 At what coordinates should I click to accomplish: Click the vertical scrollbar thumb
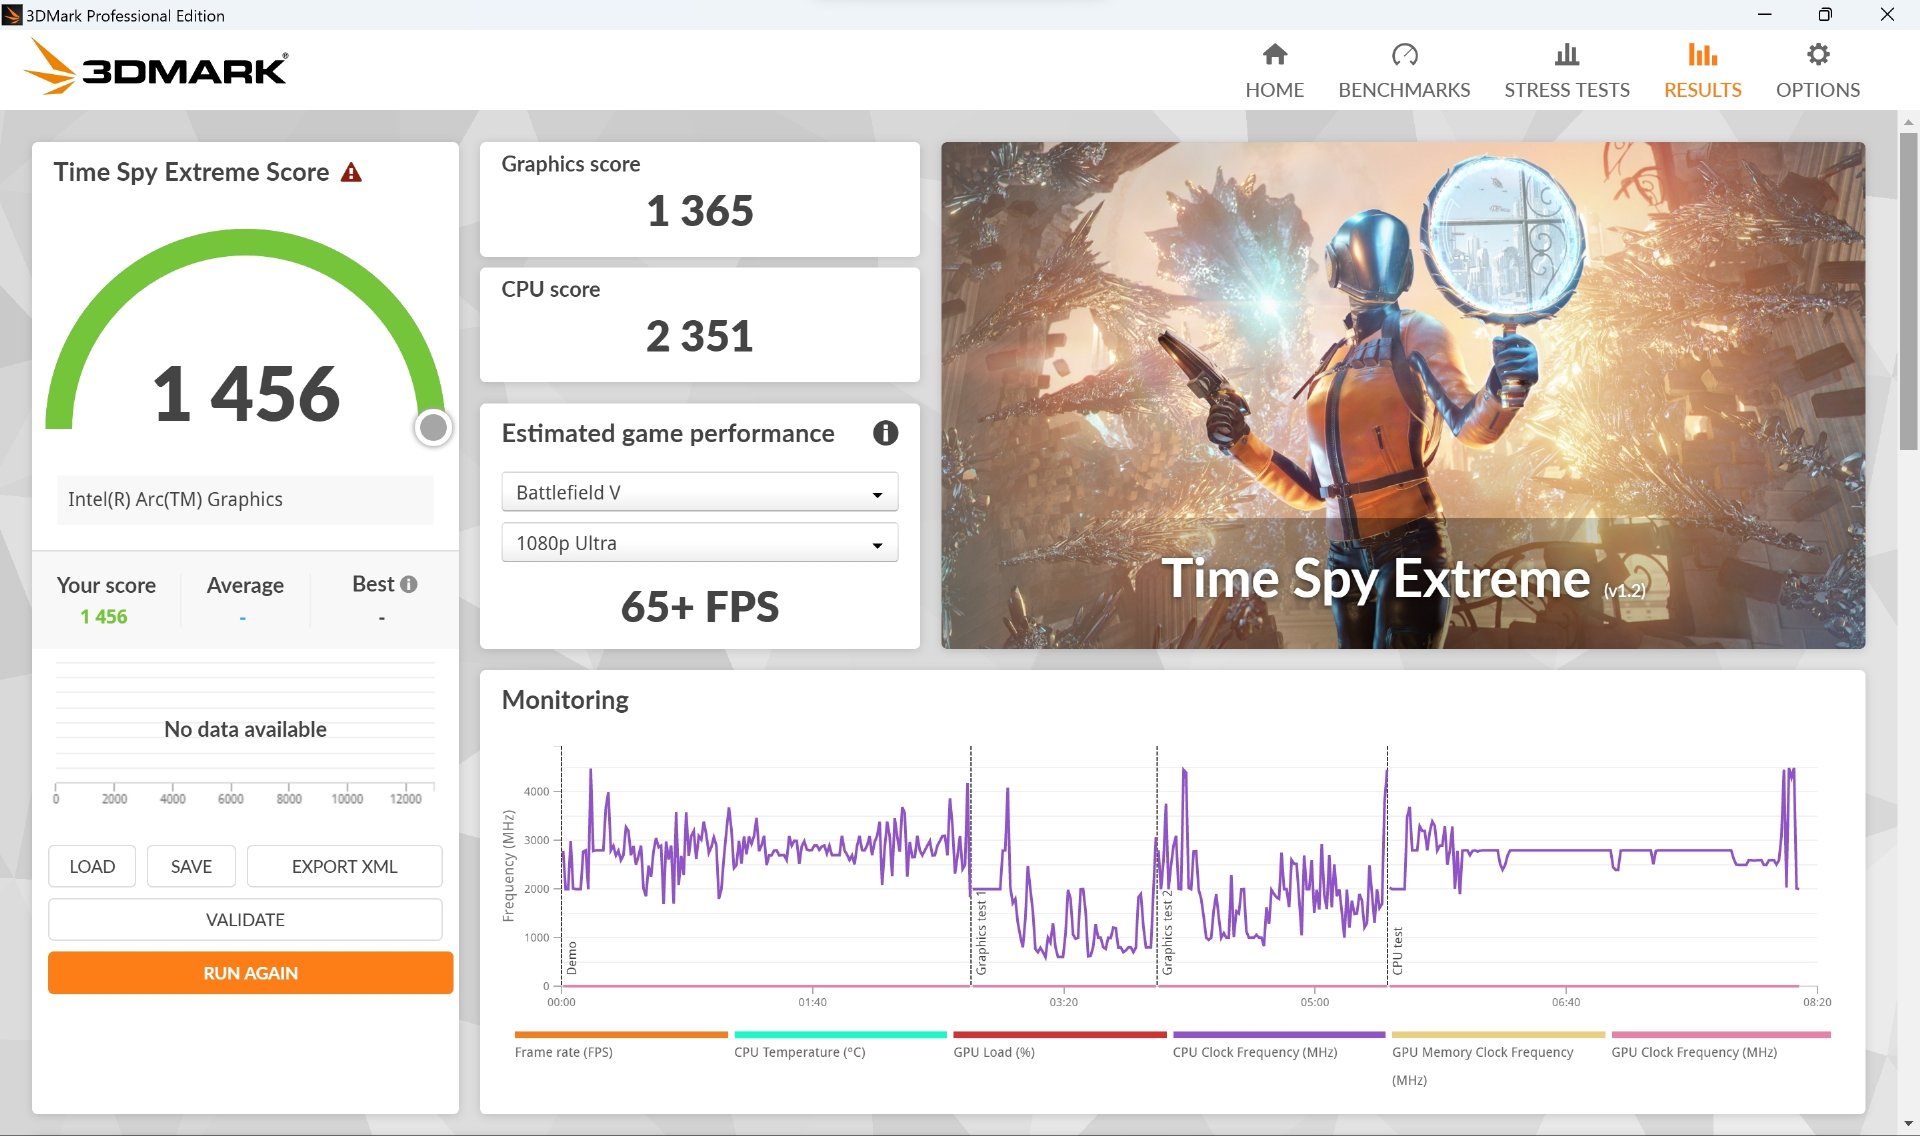pyautogui.click(x=1908, y=290)
